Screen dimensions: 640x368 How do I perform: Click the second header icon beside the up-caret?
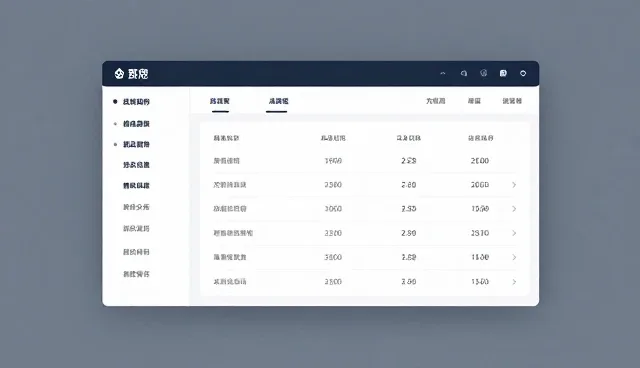[x=464, y=73]
